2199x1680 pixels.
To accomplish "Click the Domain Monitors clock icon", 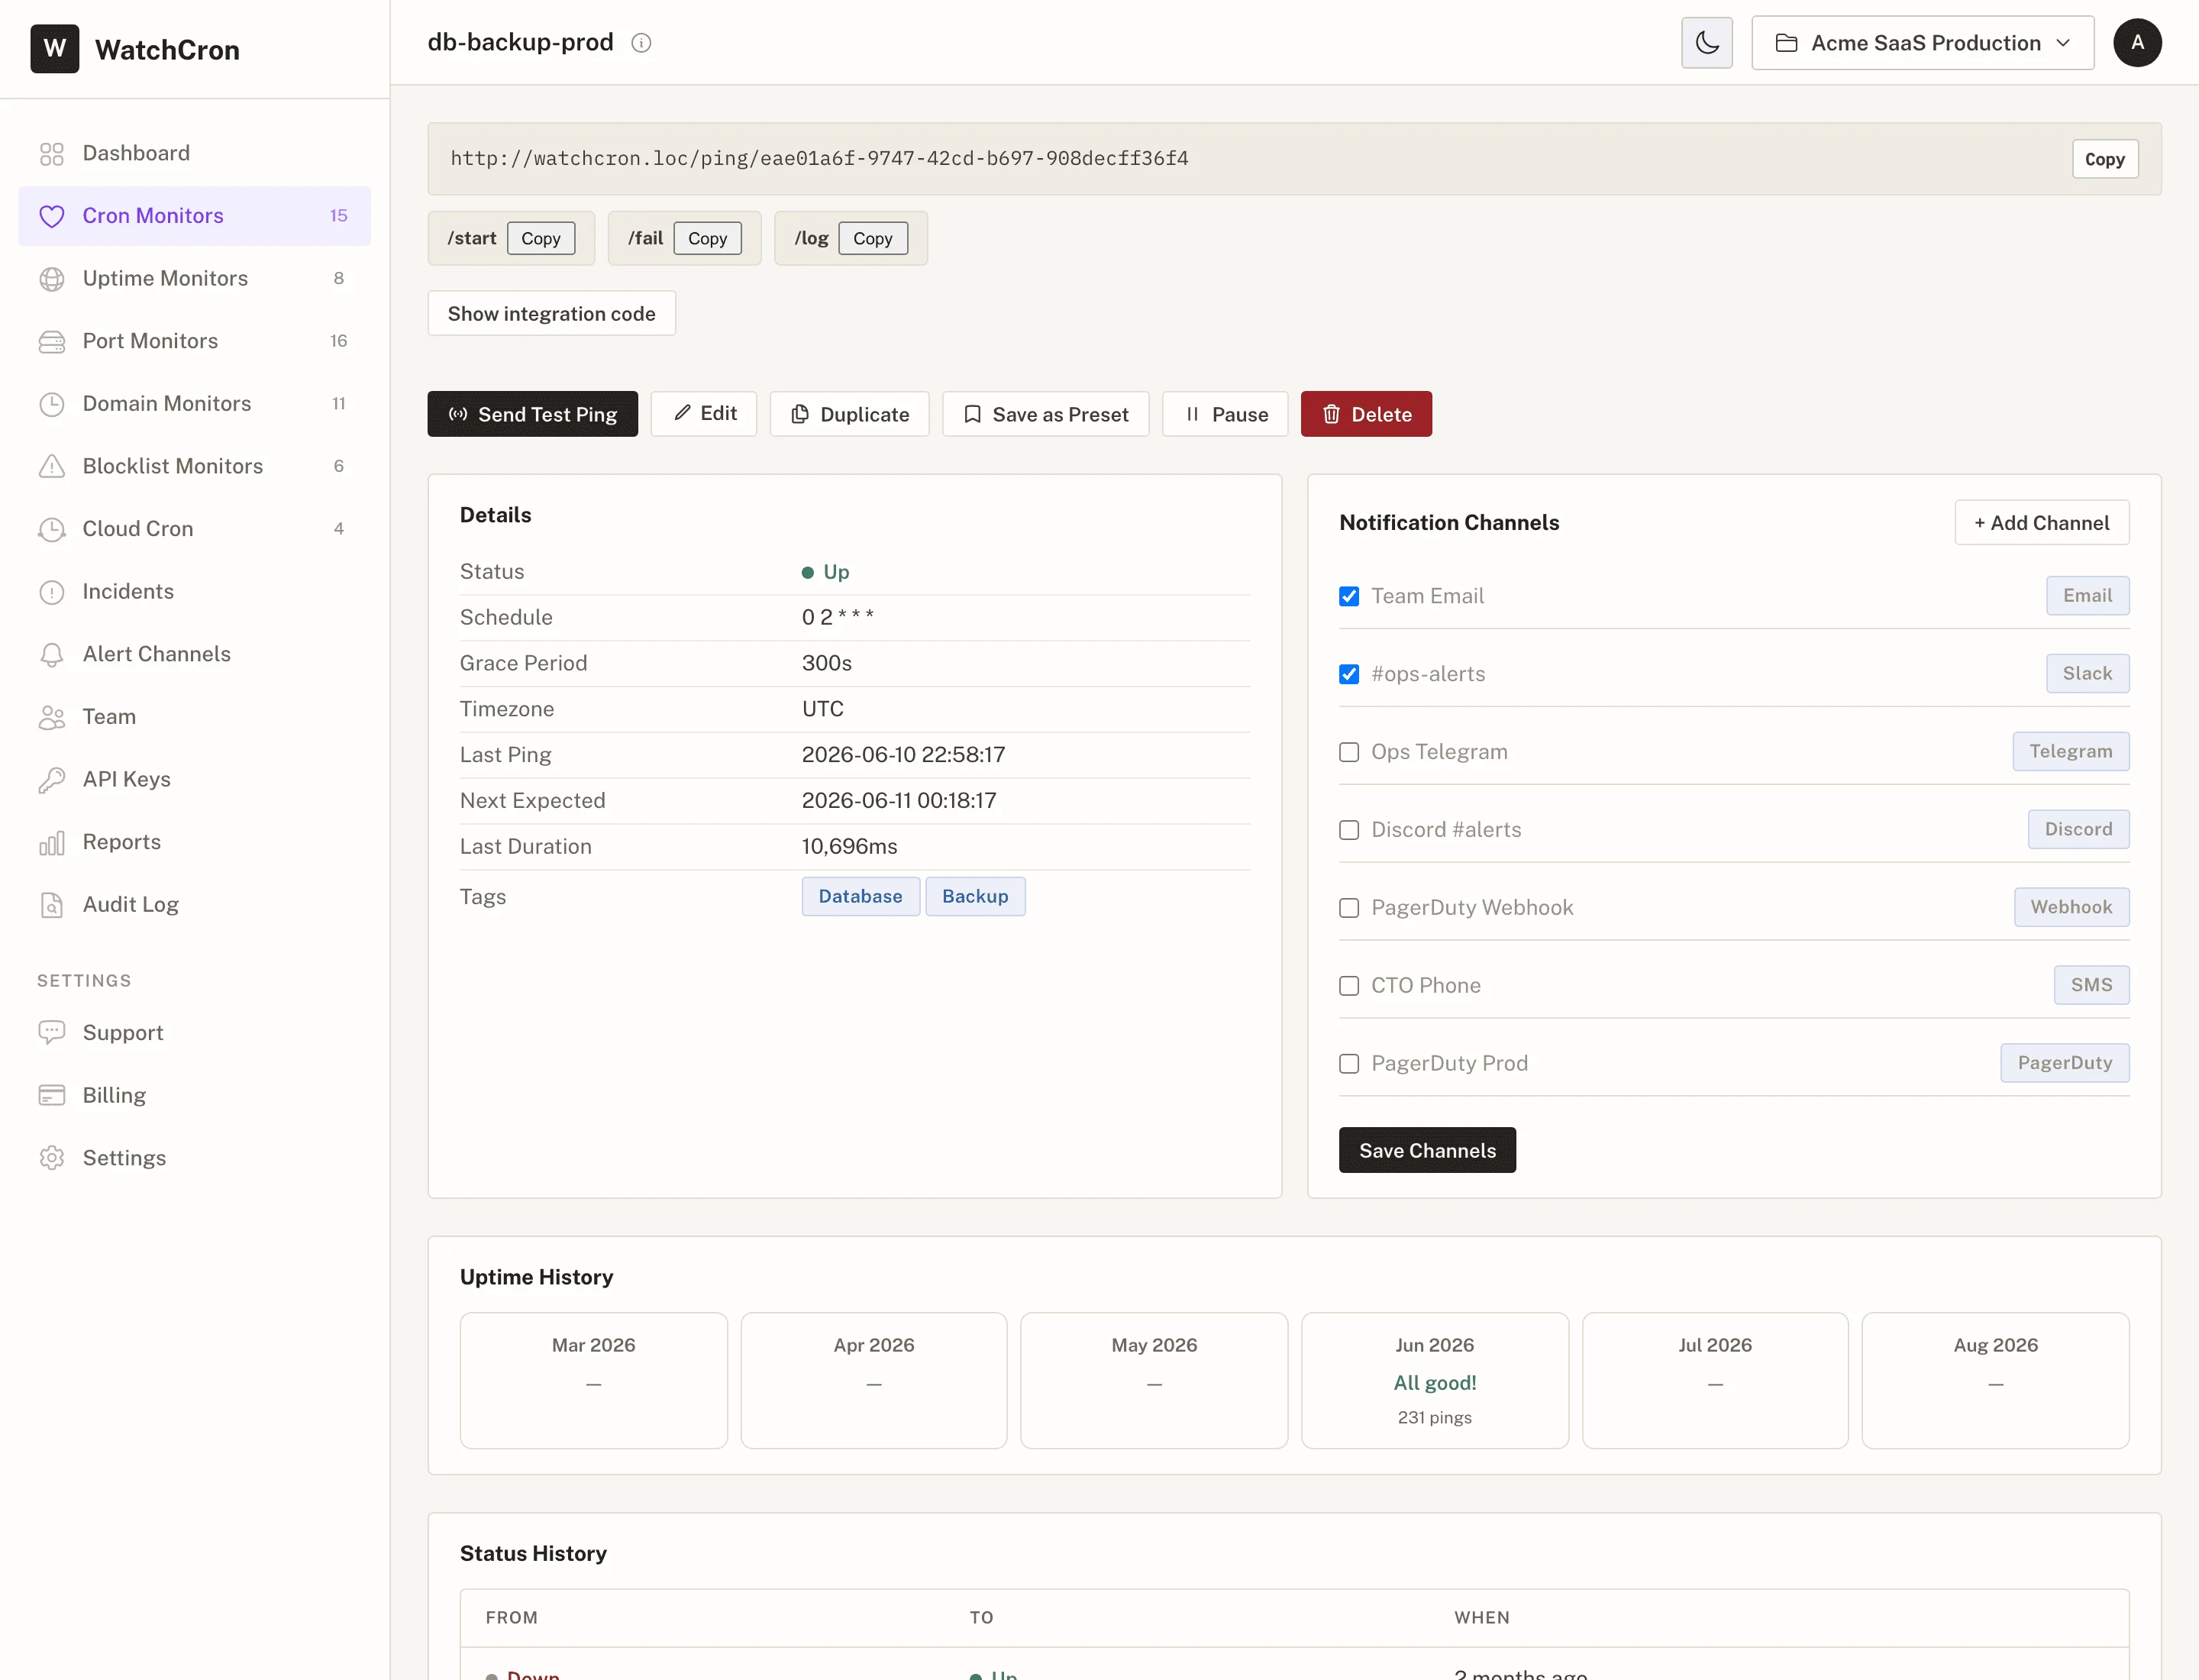I will coord(52,404).
